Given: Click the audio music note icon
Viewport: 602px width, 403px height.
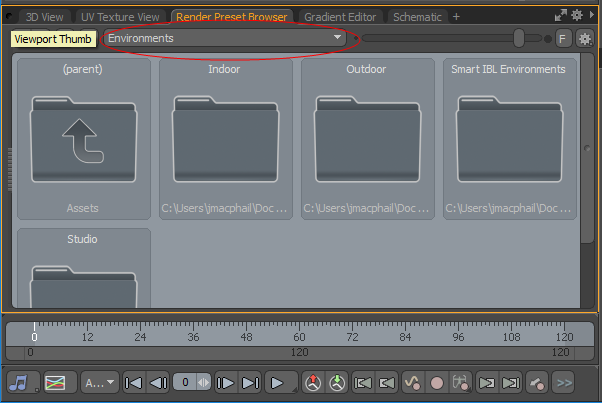Looking at the screenshot, I should [19, 382].
